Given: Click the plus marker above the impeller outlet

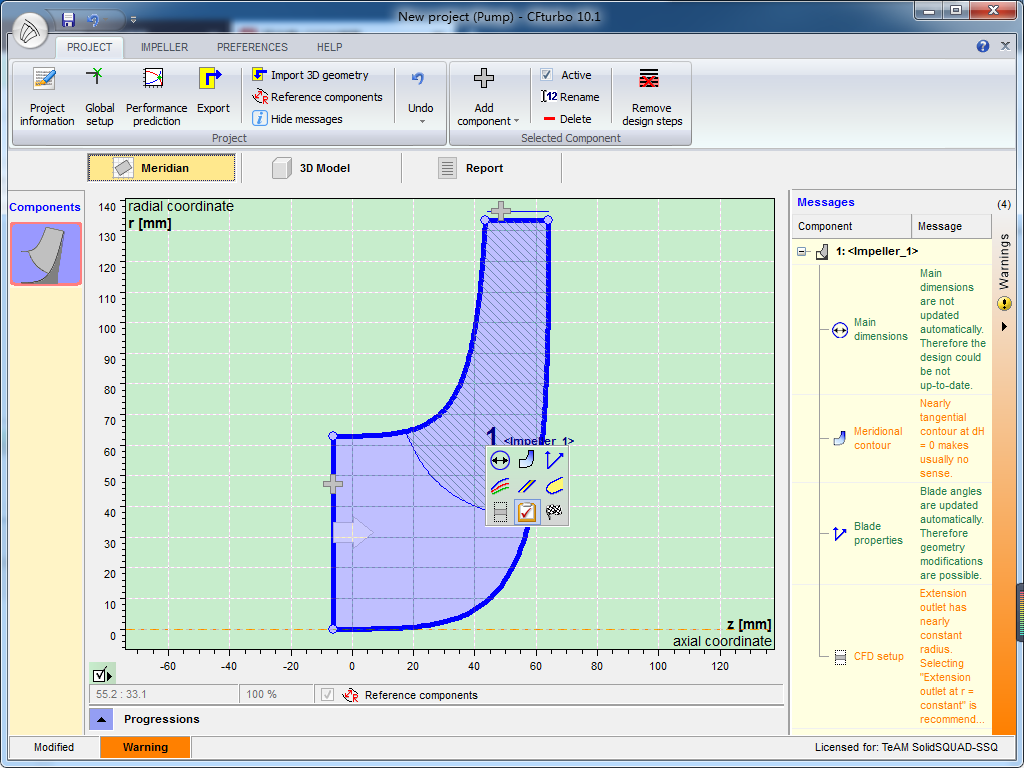Looking at the screenshot, I should [500, 210].
